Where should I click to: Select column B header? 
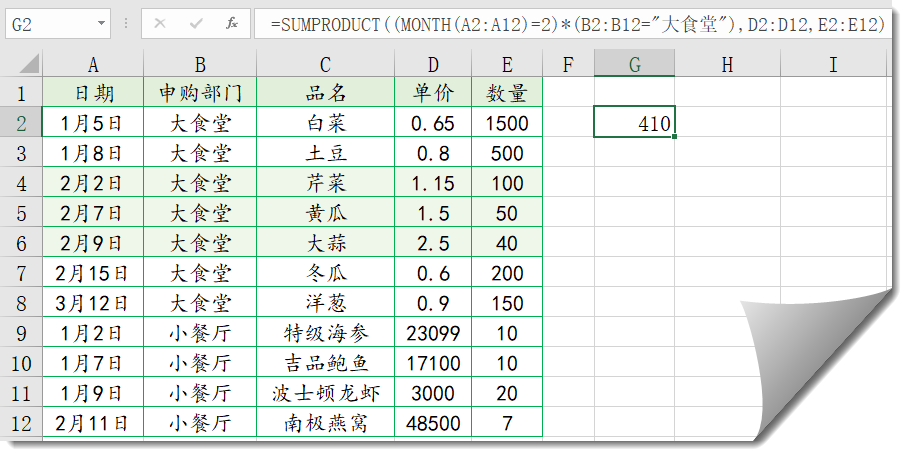click(200, 64)
